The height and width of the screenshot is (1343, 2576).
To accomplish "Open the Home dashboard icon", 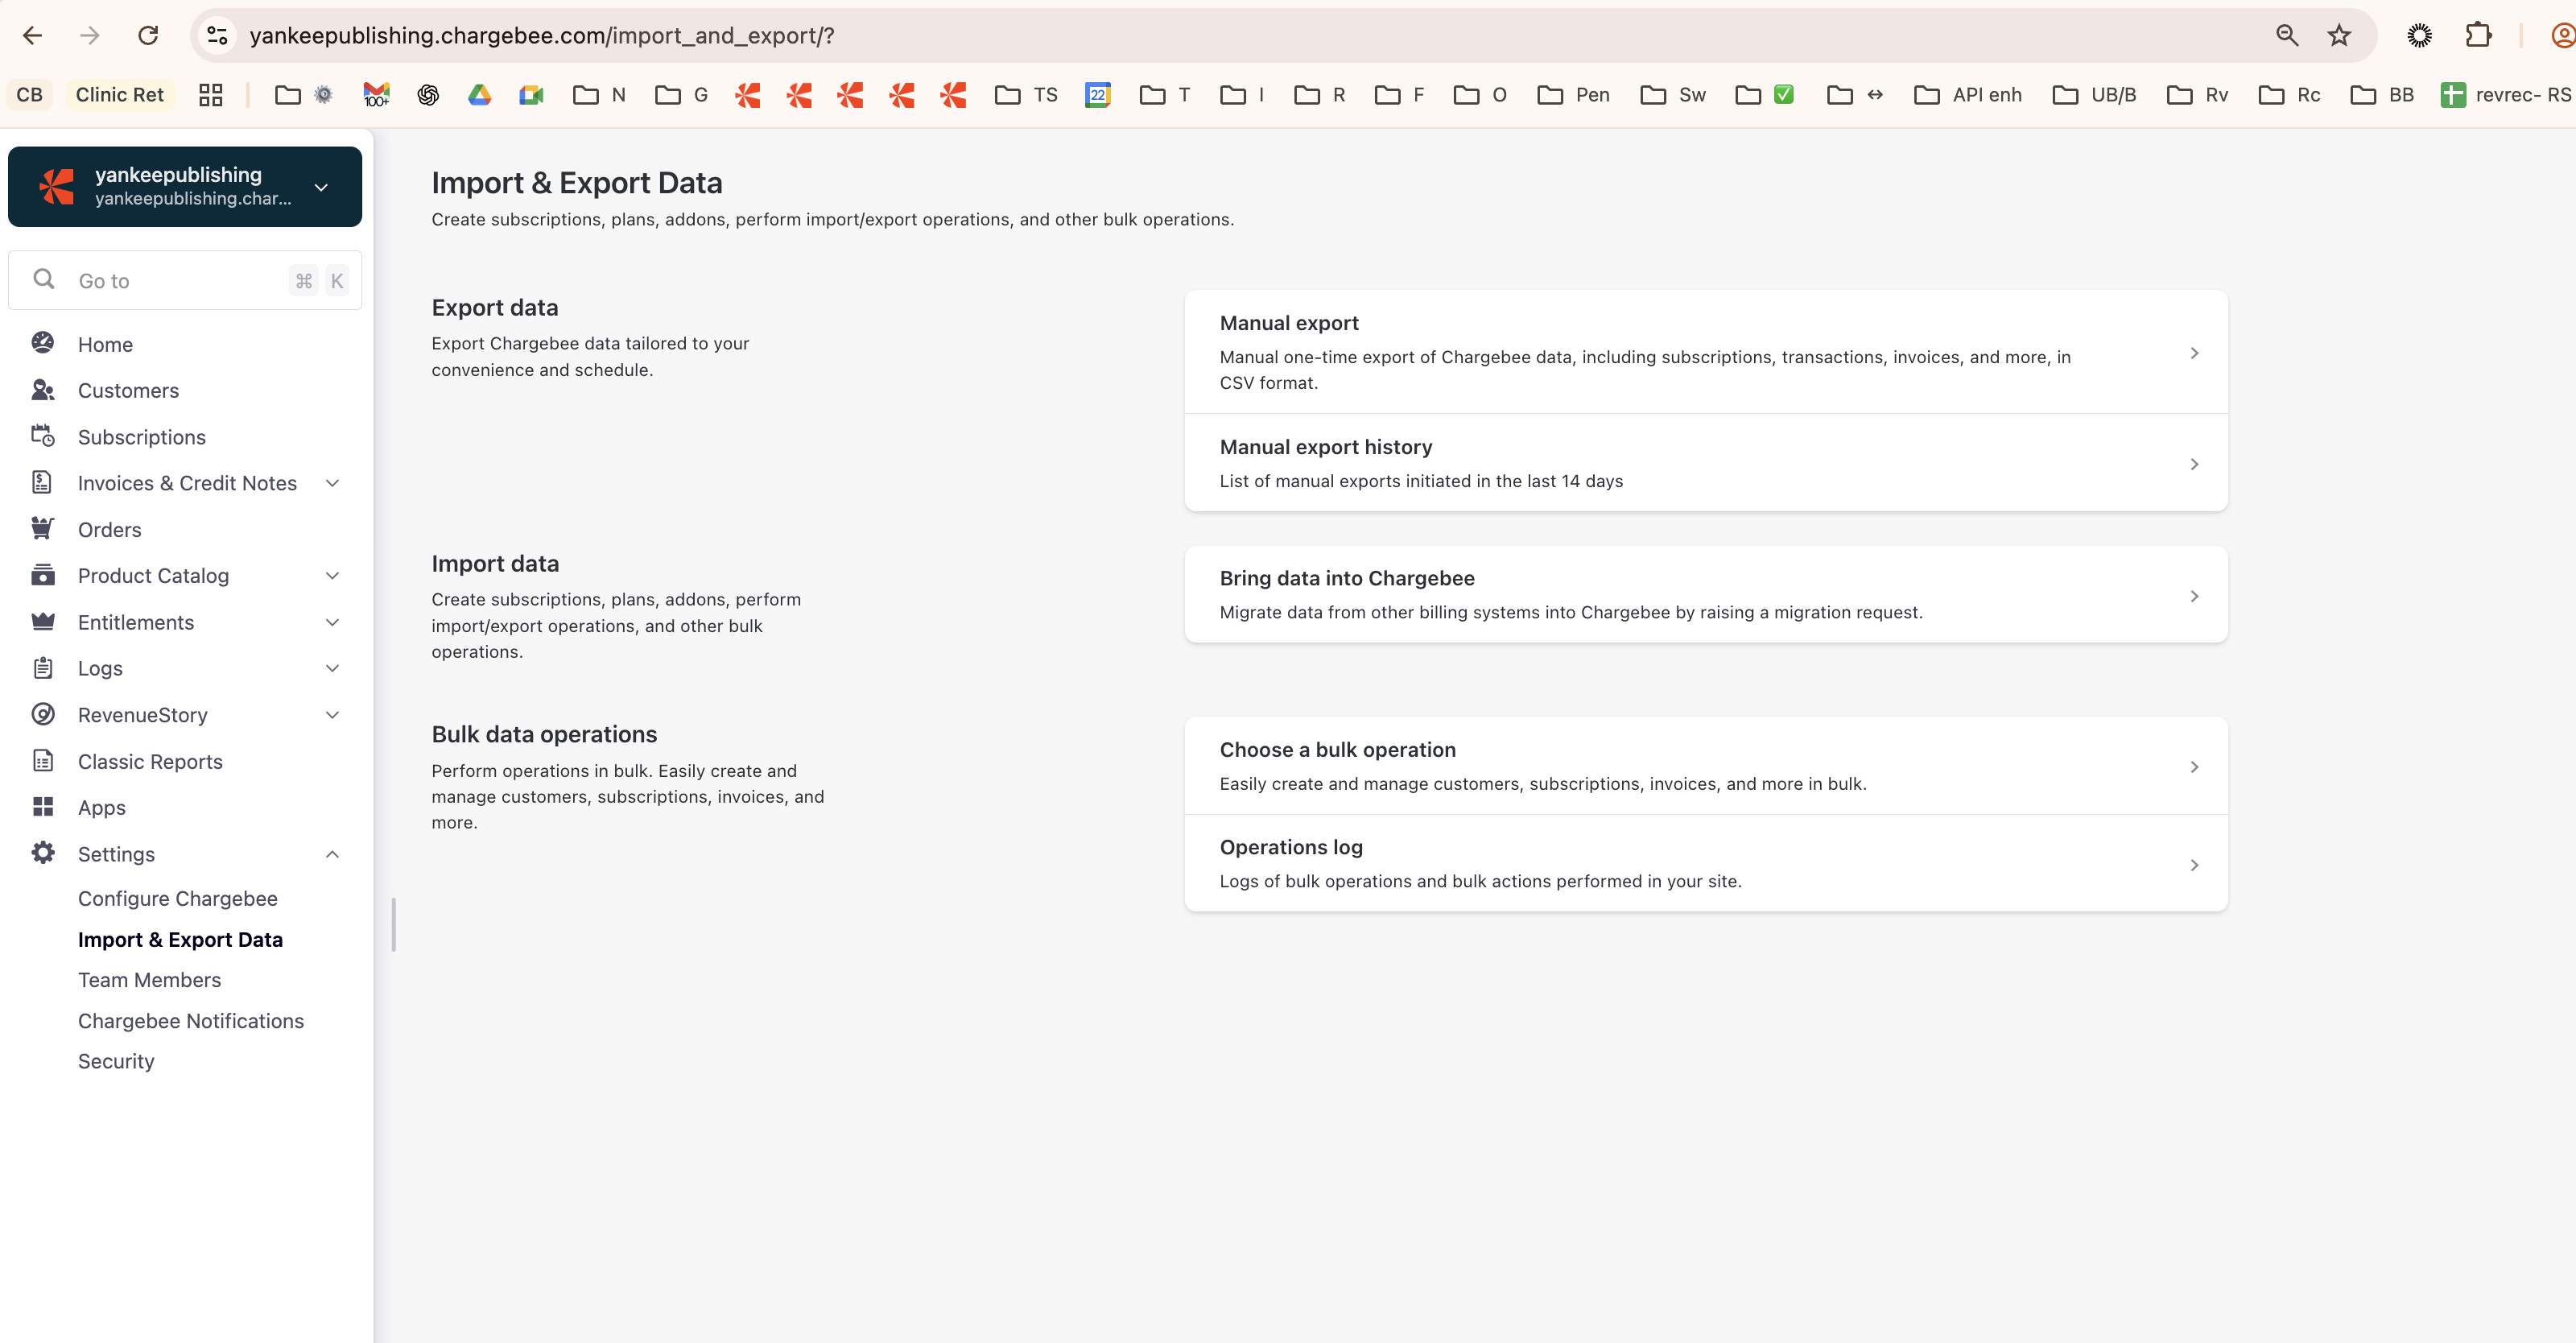I will 42,343.
